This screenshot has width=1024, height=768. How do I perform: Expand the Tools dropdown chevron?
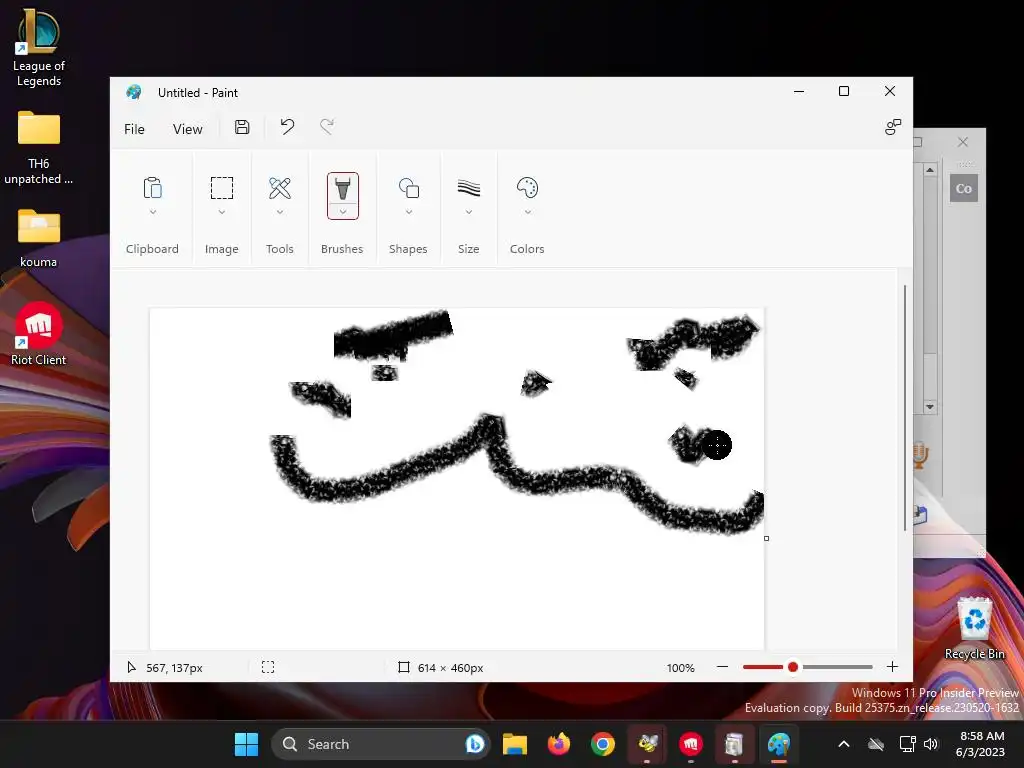click(280, 212)
